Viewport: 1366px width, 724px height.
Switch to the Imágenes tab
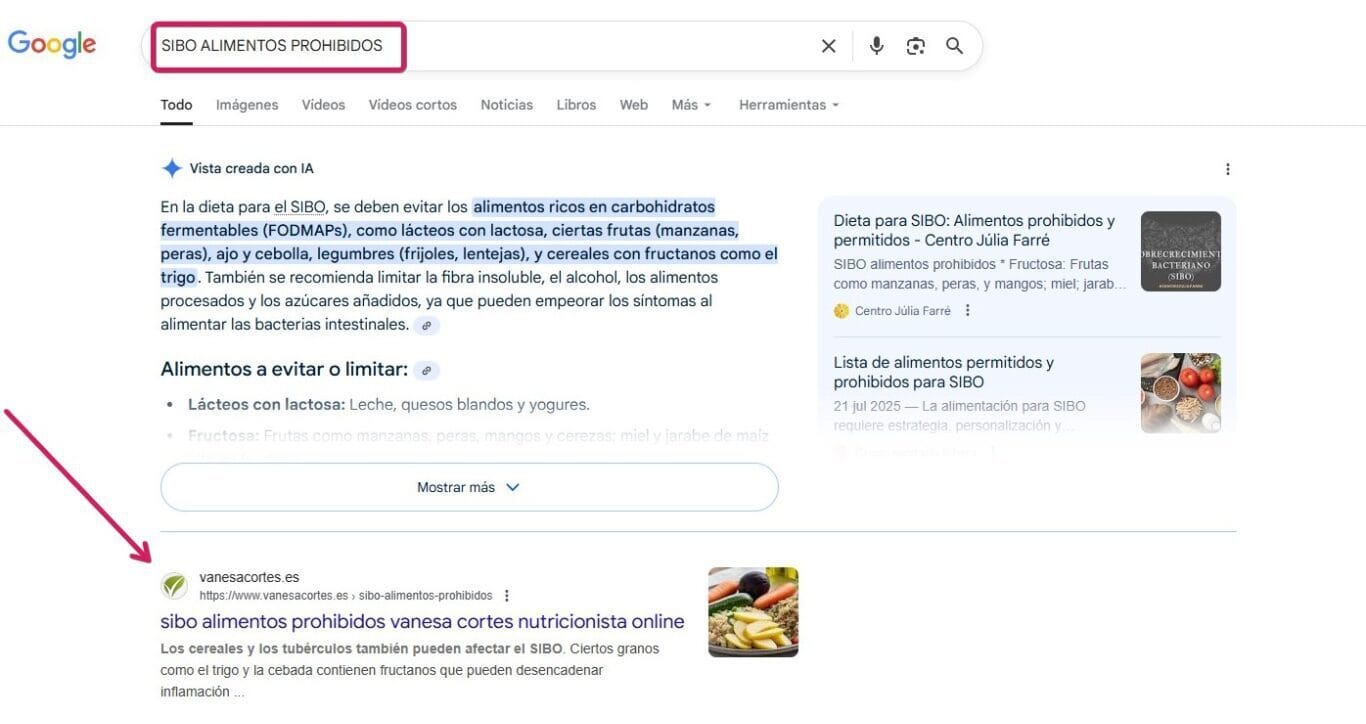(247, 105)
